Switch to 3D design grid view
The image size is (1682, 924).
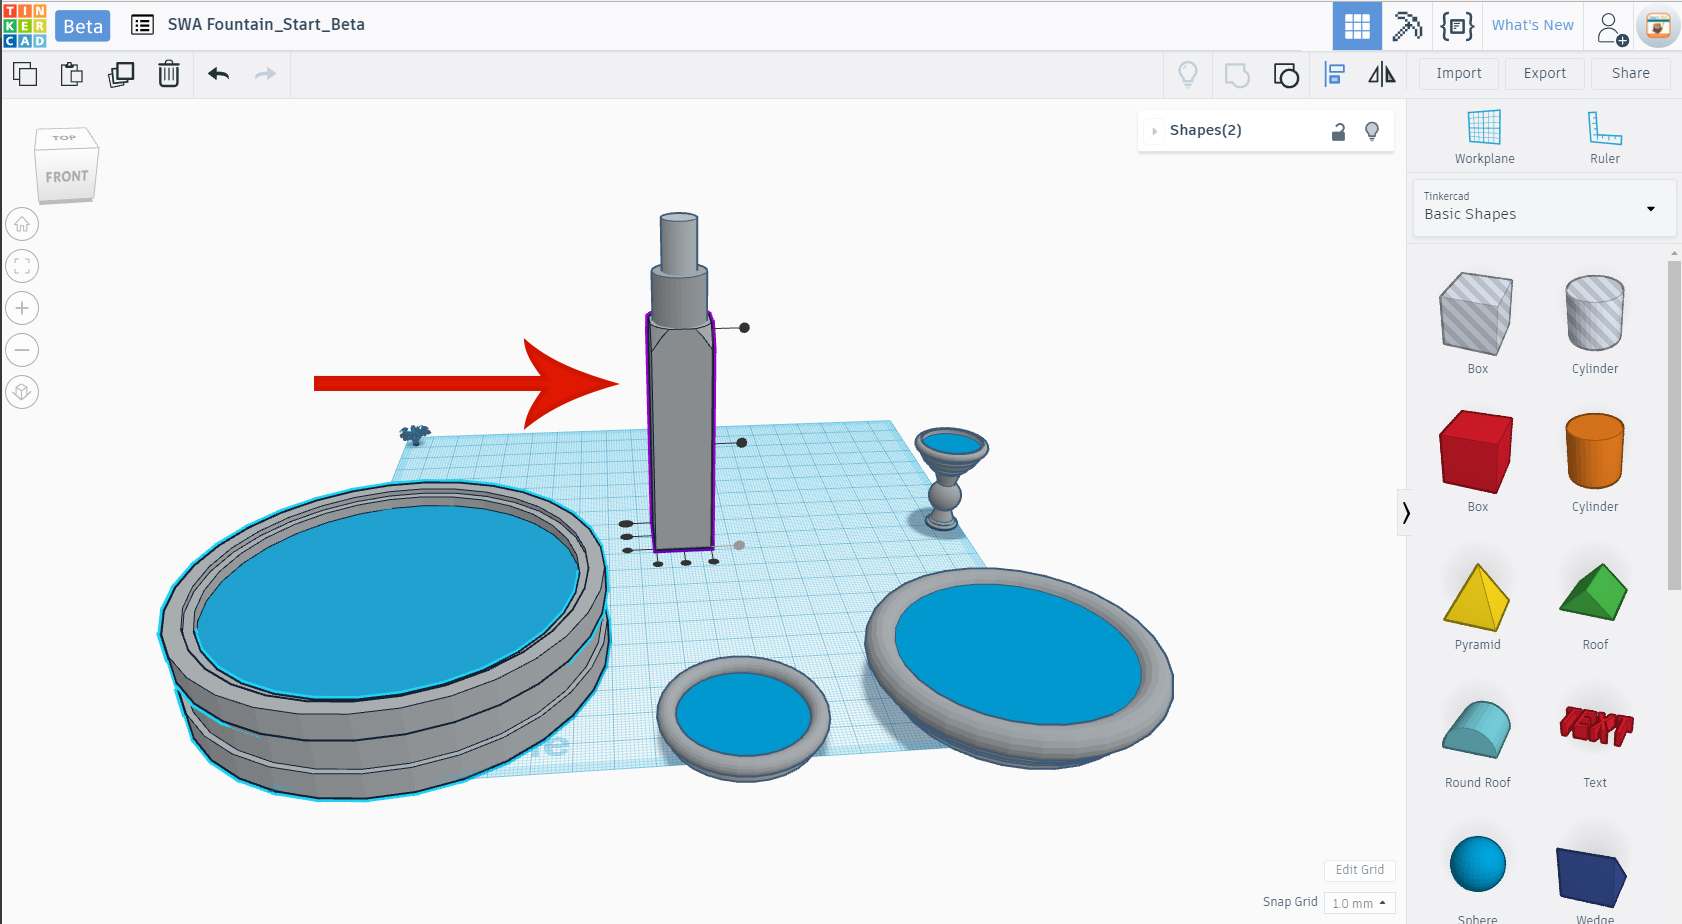click(1357, 26)
